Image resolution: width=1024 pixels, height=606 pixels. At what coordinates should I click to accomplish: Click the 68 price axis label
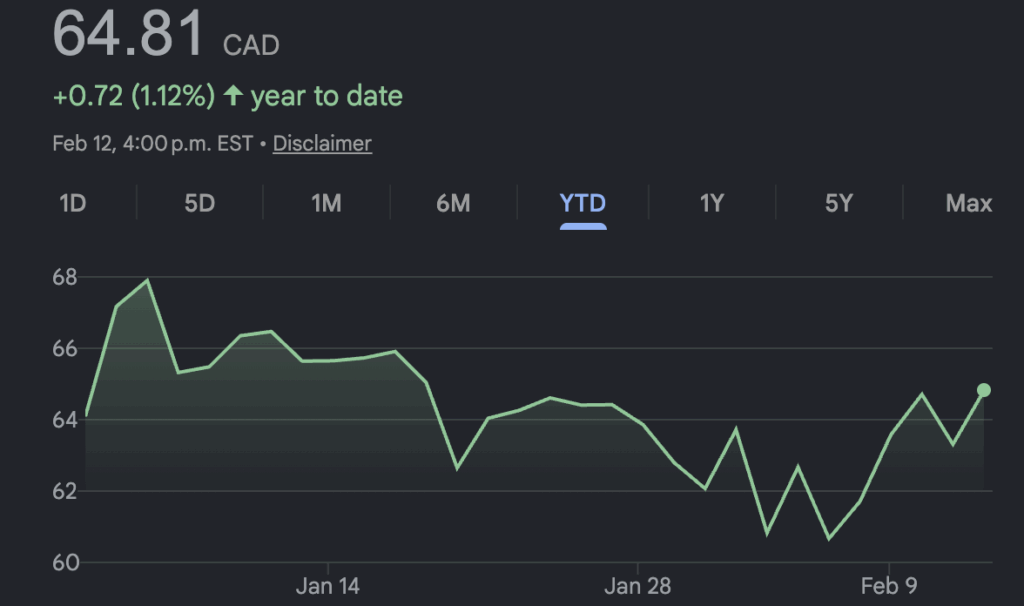(65, 277)
